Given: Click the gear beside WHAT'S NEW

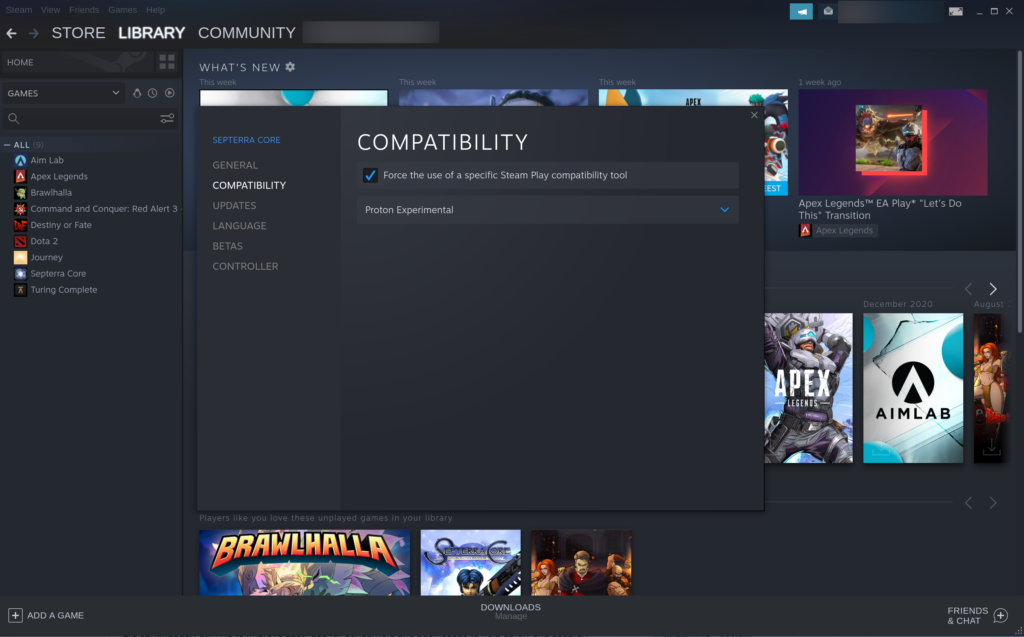Looking at the screenshot, I should (289, 66).
